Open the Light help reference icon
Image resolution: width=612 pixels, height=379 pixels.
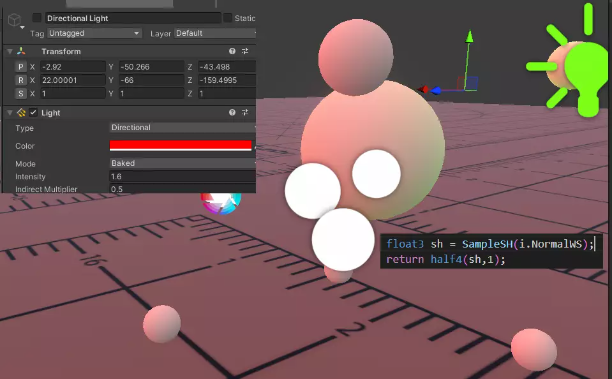pyautogui.click(x=232, y=112)
